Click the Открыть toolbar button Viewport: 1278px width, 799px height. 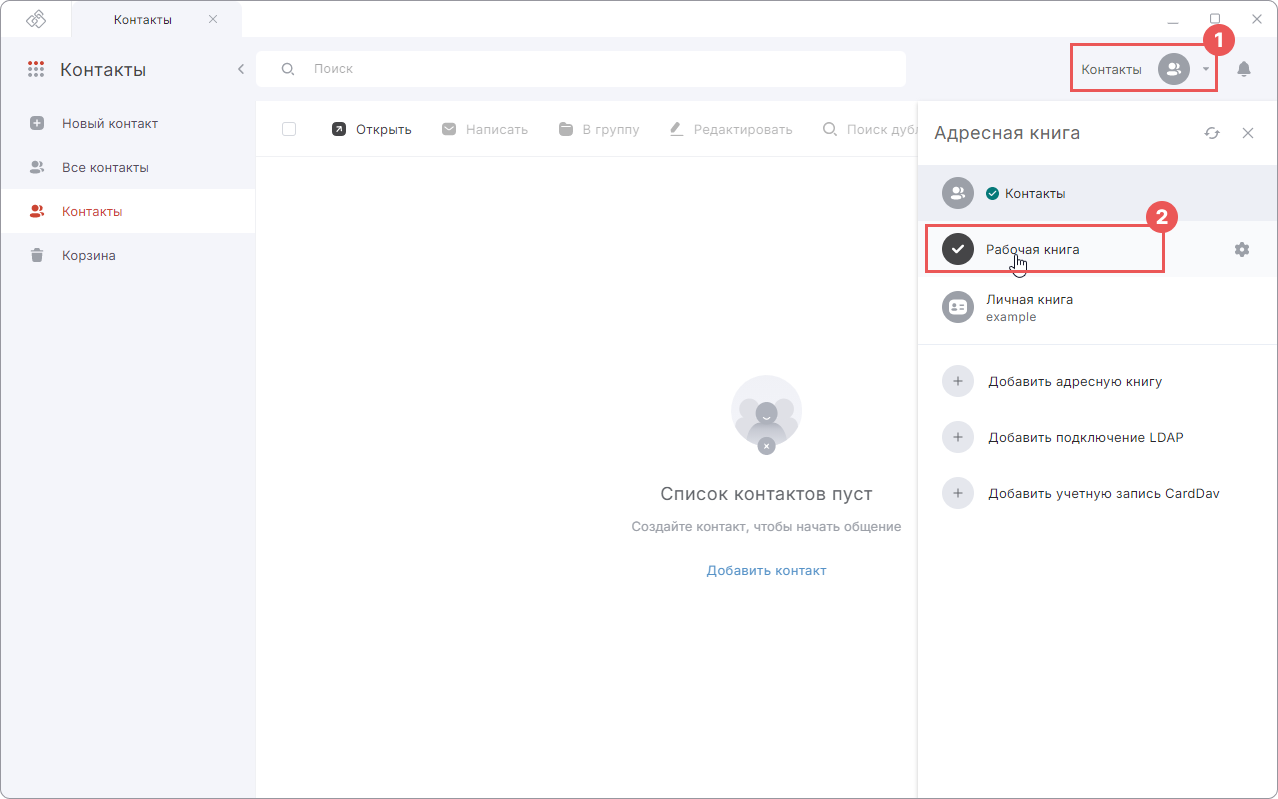click(x=371, y=129)
